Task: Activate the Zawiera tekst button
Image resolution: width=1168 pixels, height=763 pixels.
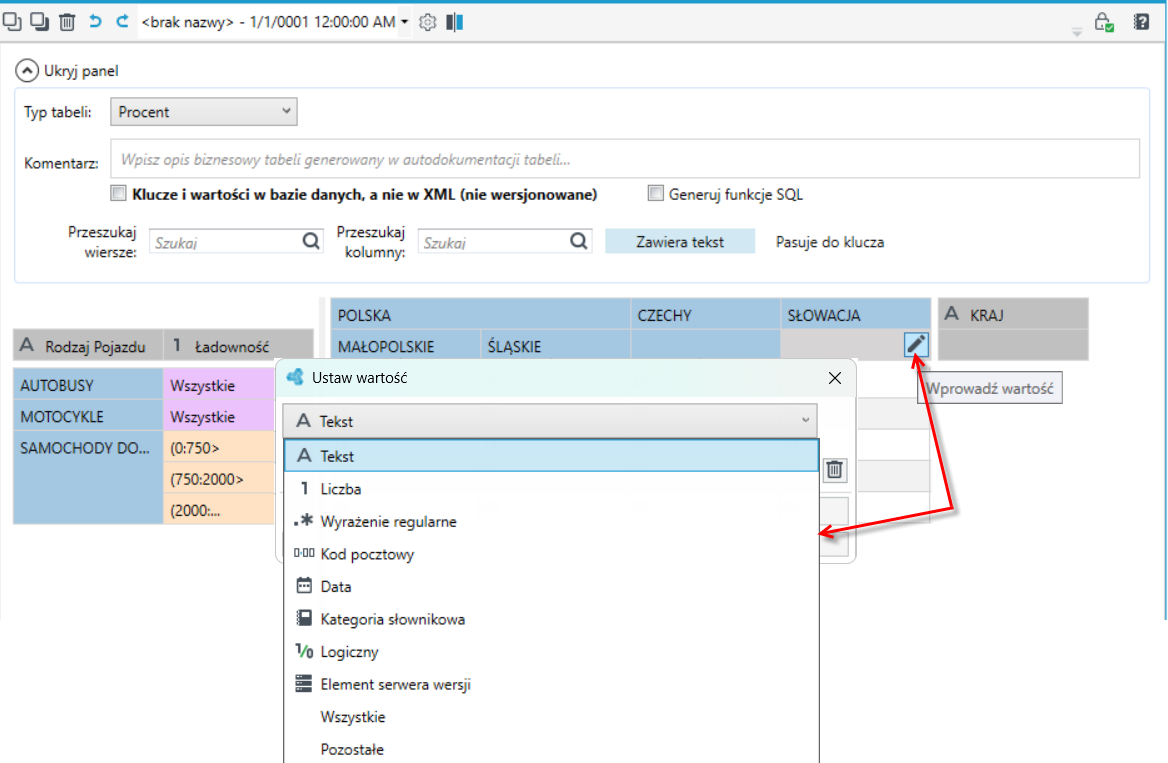Action: pos(680,242)
